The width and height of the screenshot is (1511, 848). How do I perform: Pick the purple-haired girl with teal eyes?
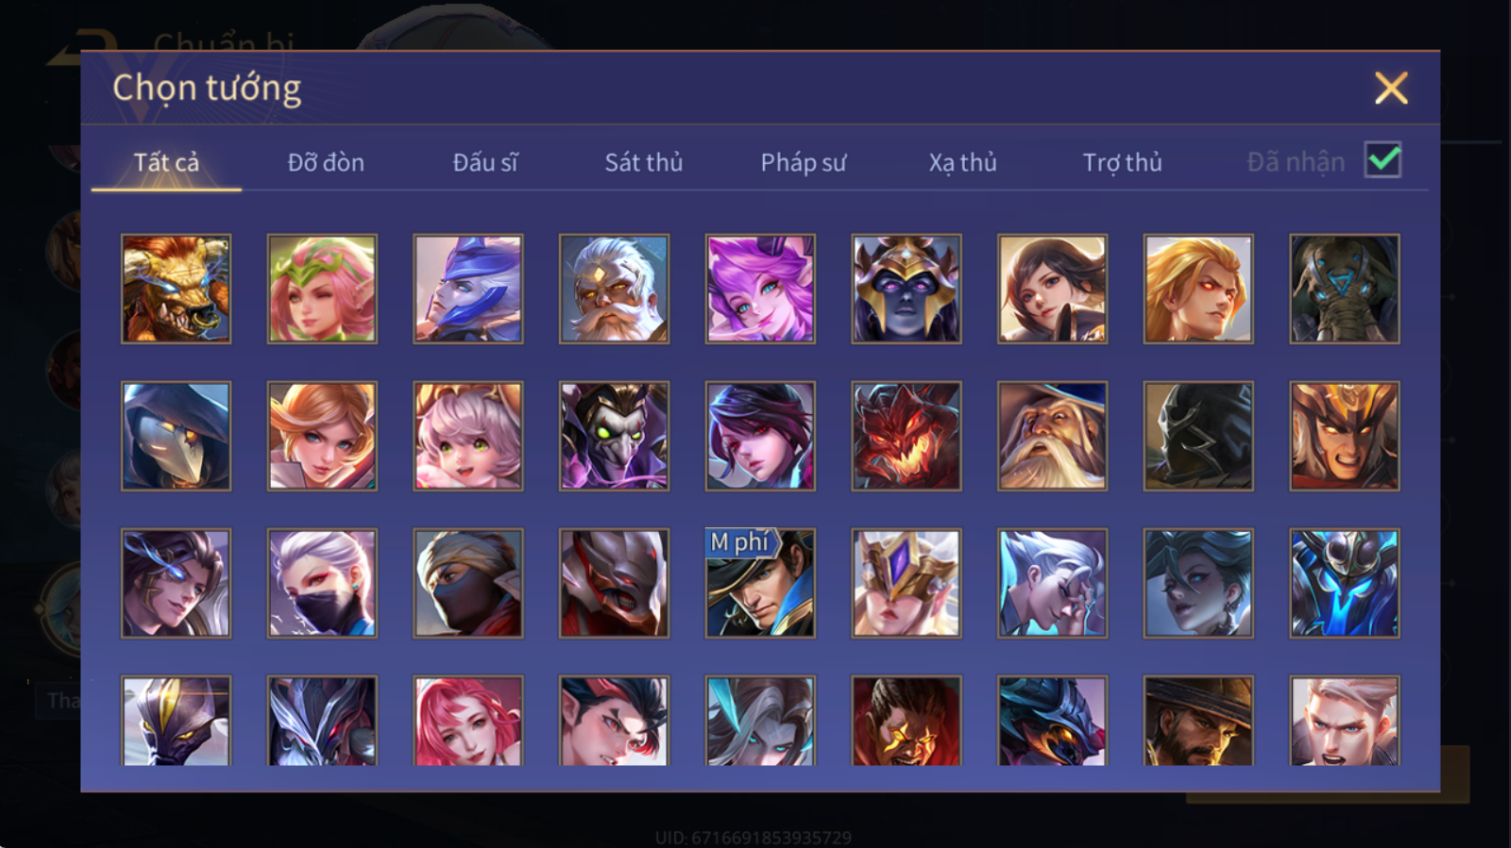760,289
